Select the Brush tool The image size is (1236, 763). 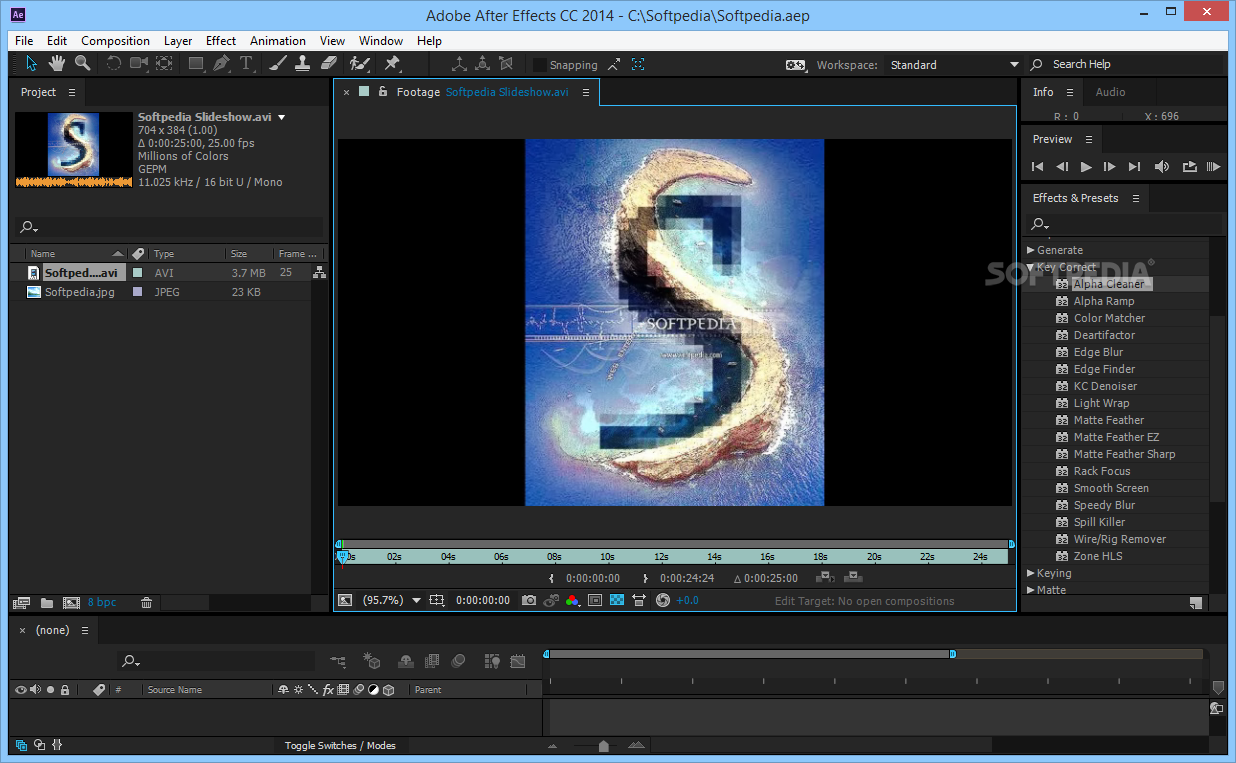click(279, 64)
